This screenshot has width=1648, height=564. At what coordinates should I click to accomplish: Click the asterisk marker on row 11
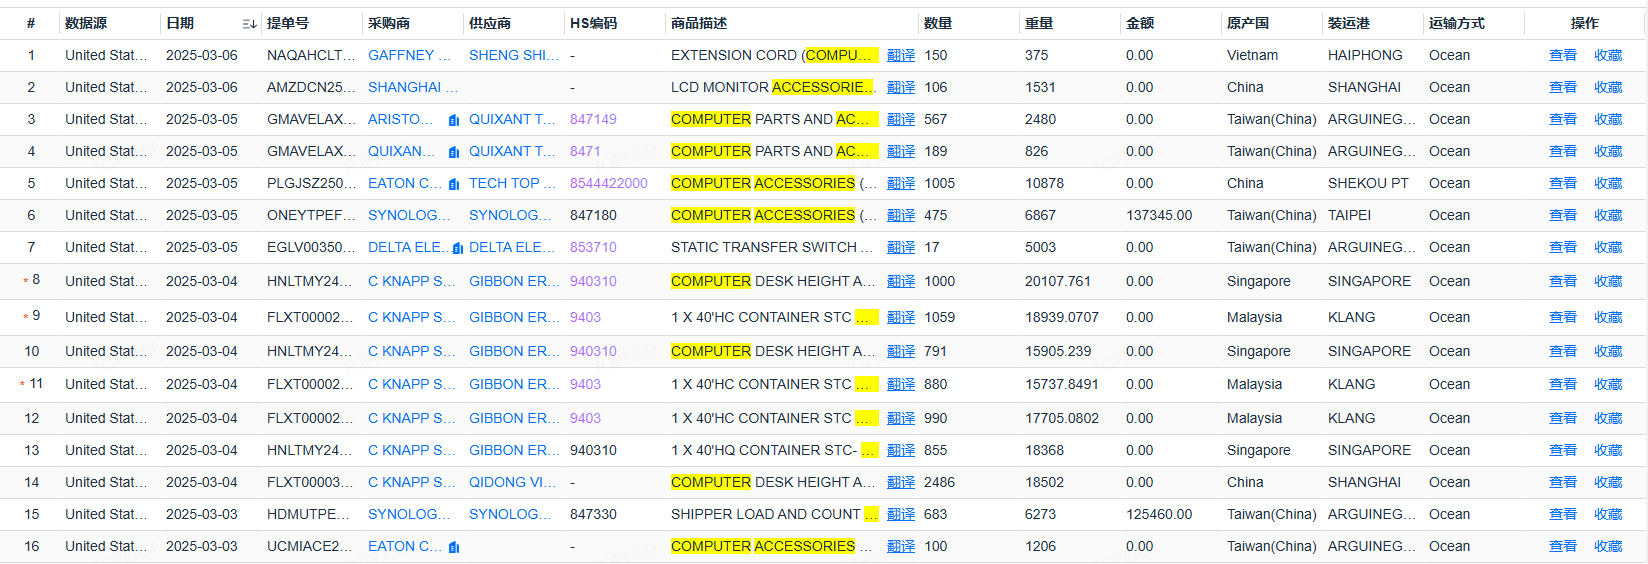click(22, 385)
